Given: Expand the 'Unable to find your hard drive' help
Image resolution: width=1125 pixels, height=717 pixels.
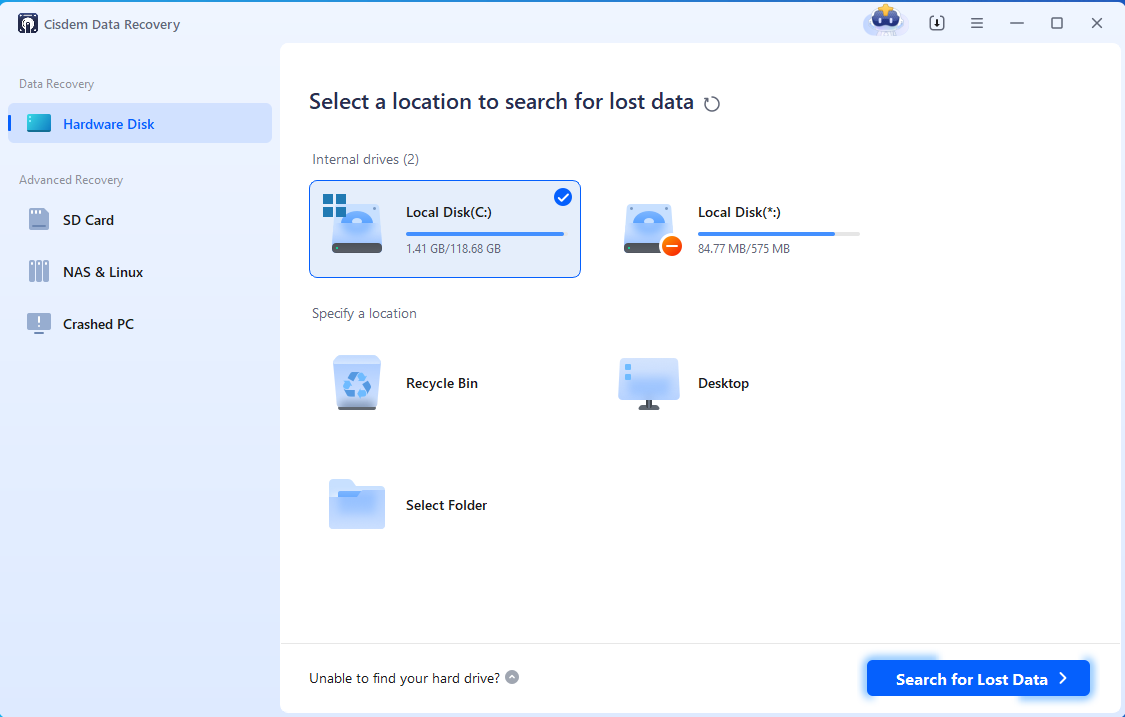Looking at the screenshot, I should tap(512, 677).
